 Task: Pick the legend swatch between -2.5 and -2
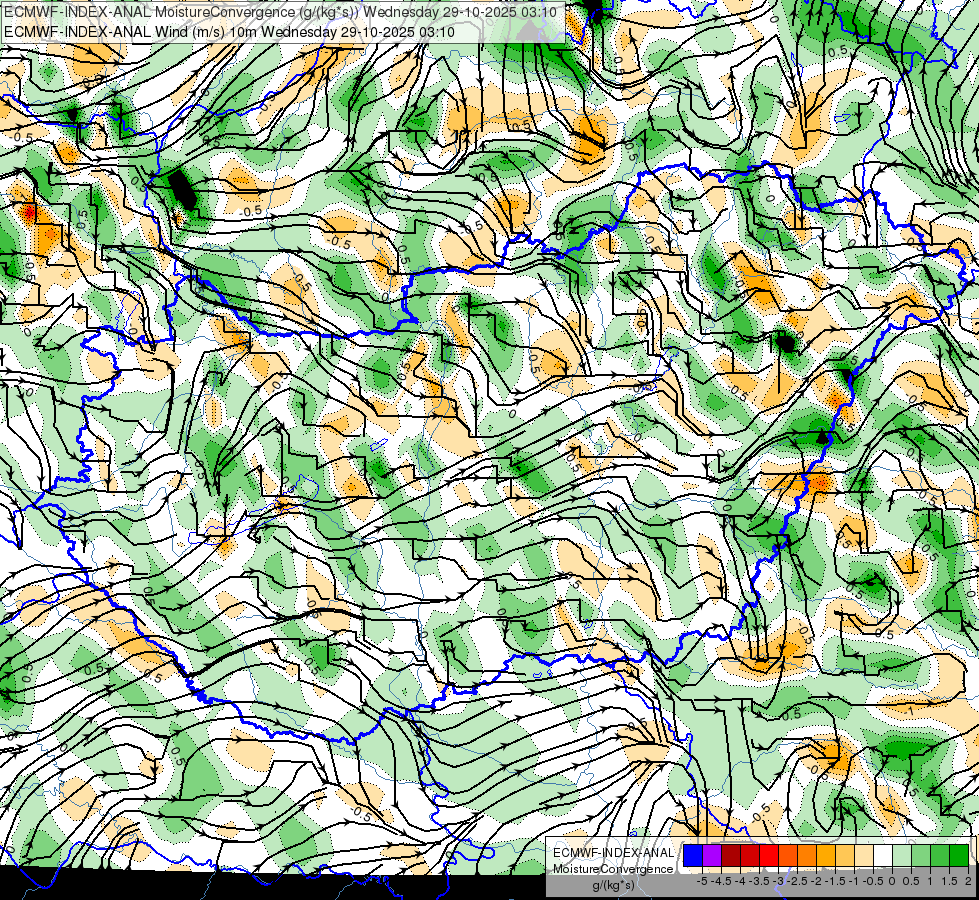click(x=807, y=856)
